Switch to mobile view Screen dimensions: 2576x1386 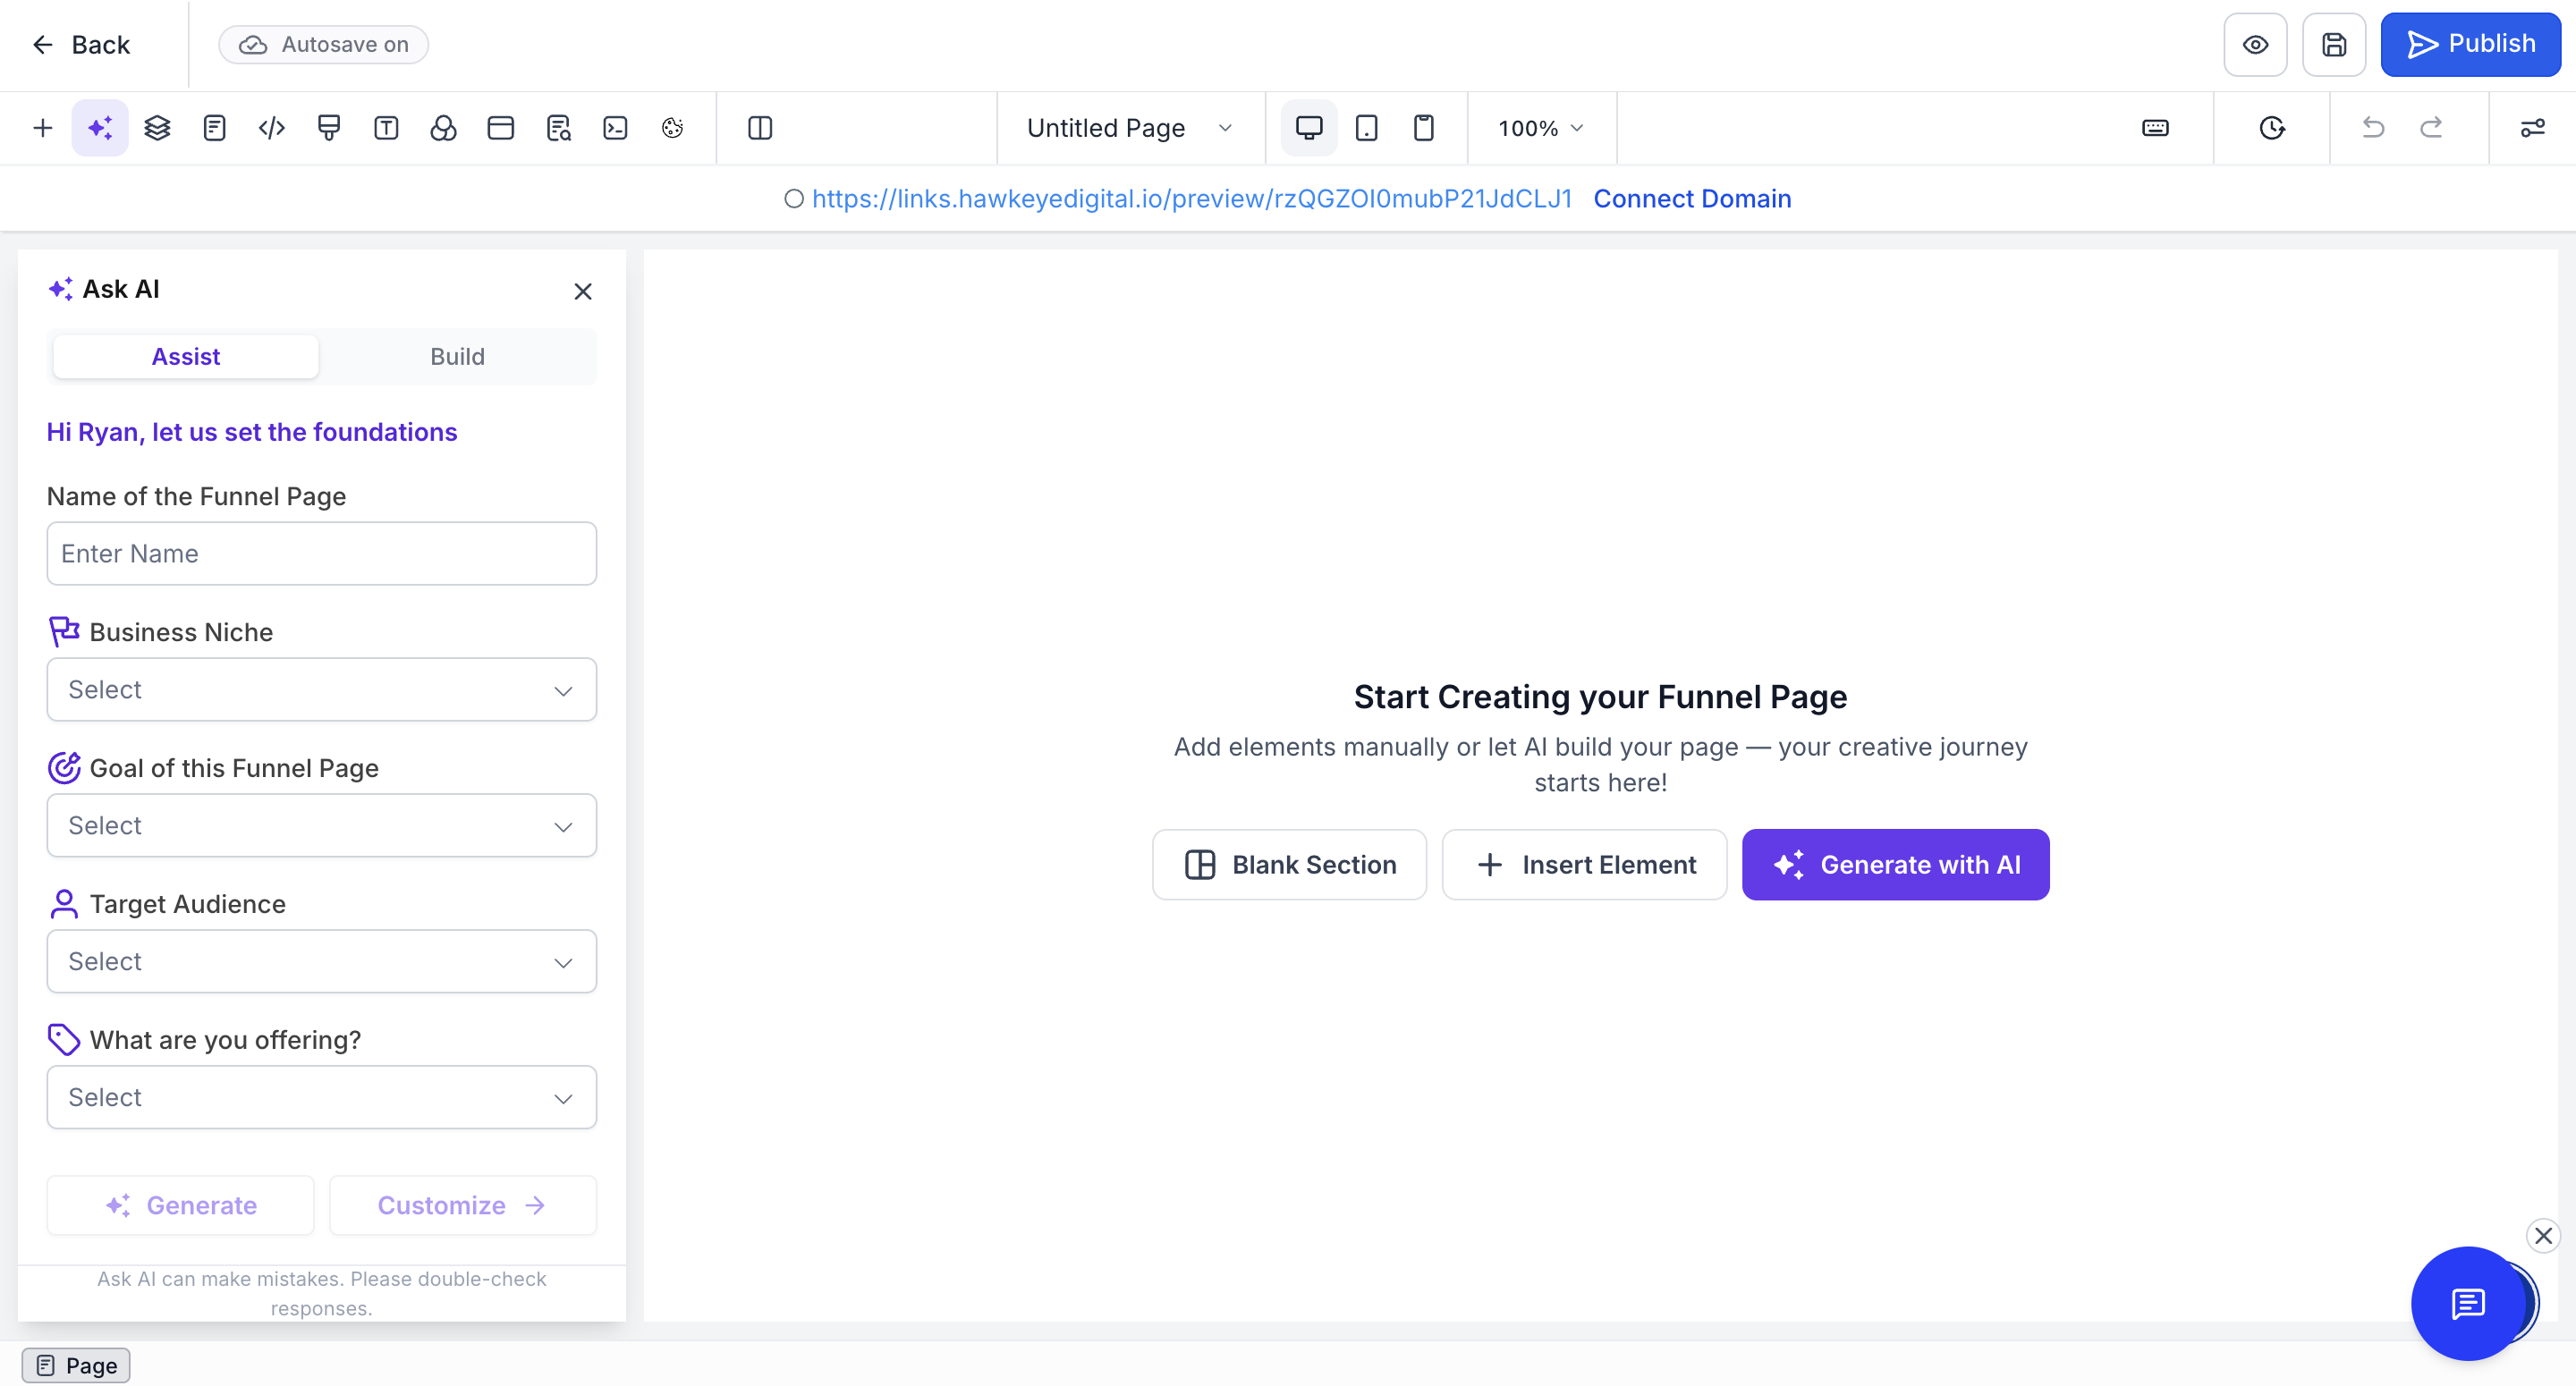(1423, 128)
